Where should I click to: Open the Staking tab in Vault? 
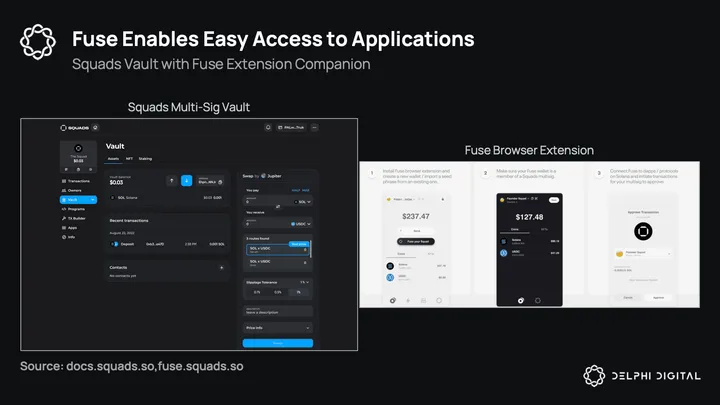click(x=145, y=159)
